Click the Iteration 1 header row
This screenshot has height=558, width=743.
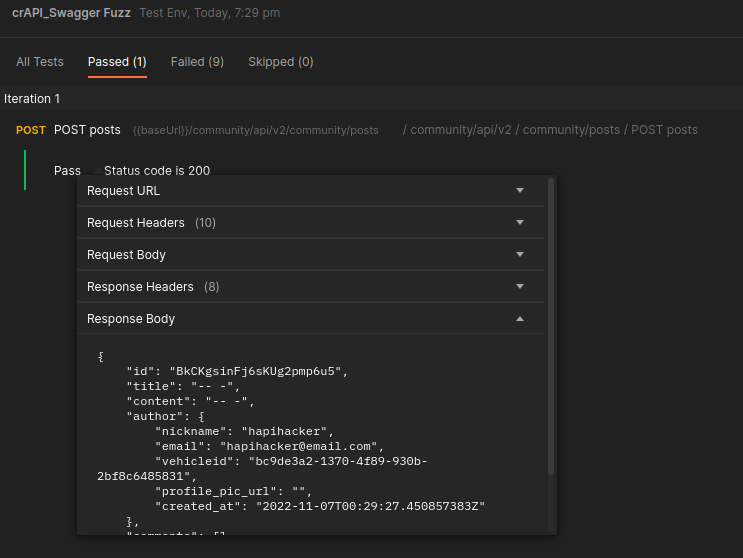32,99
